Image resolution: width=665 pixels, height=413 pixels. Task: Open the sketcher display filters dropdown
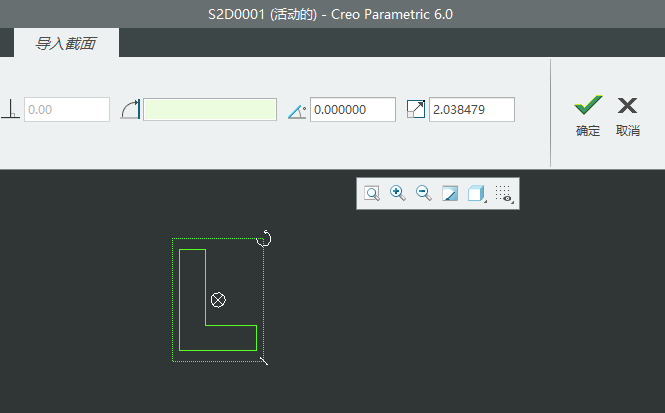coord(505,194)
